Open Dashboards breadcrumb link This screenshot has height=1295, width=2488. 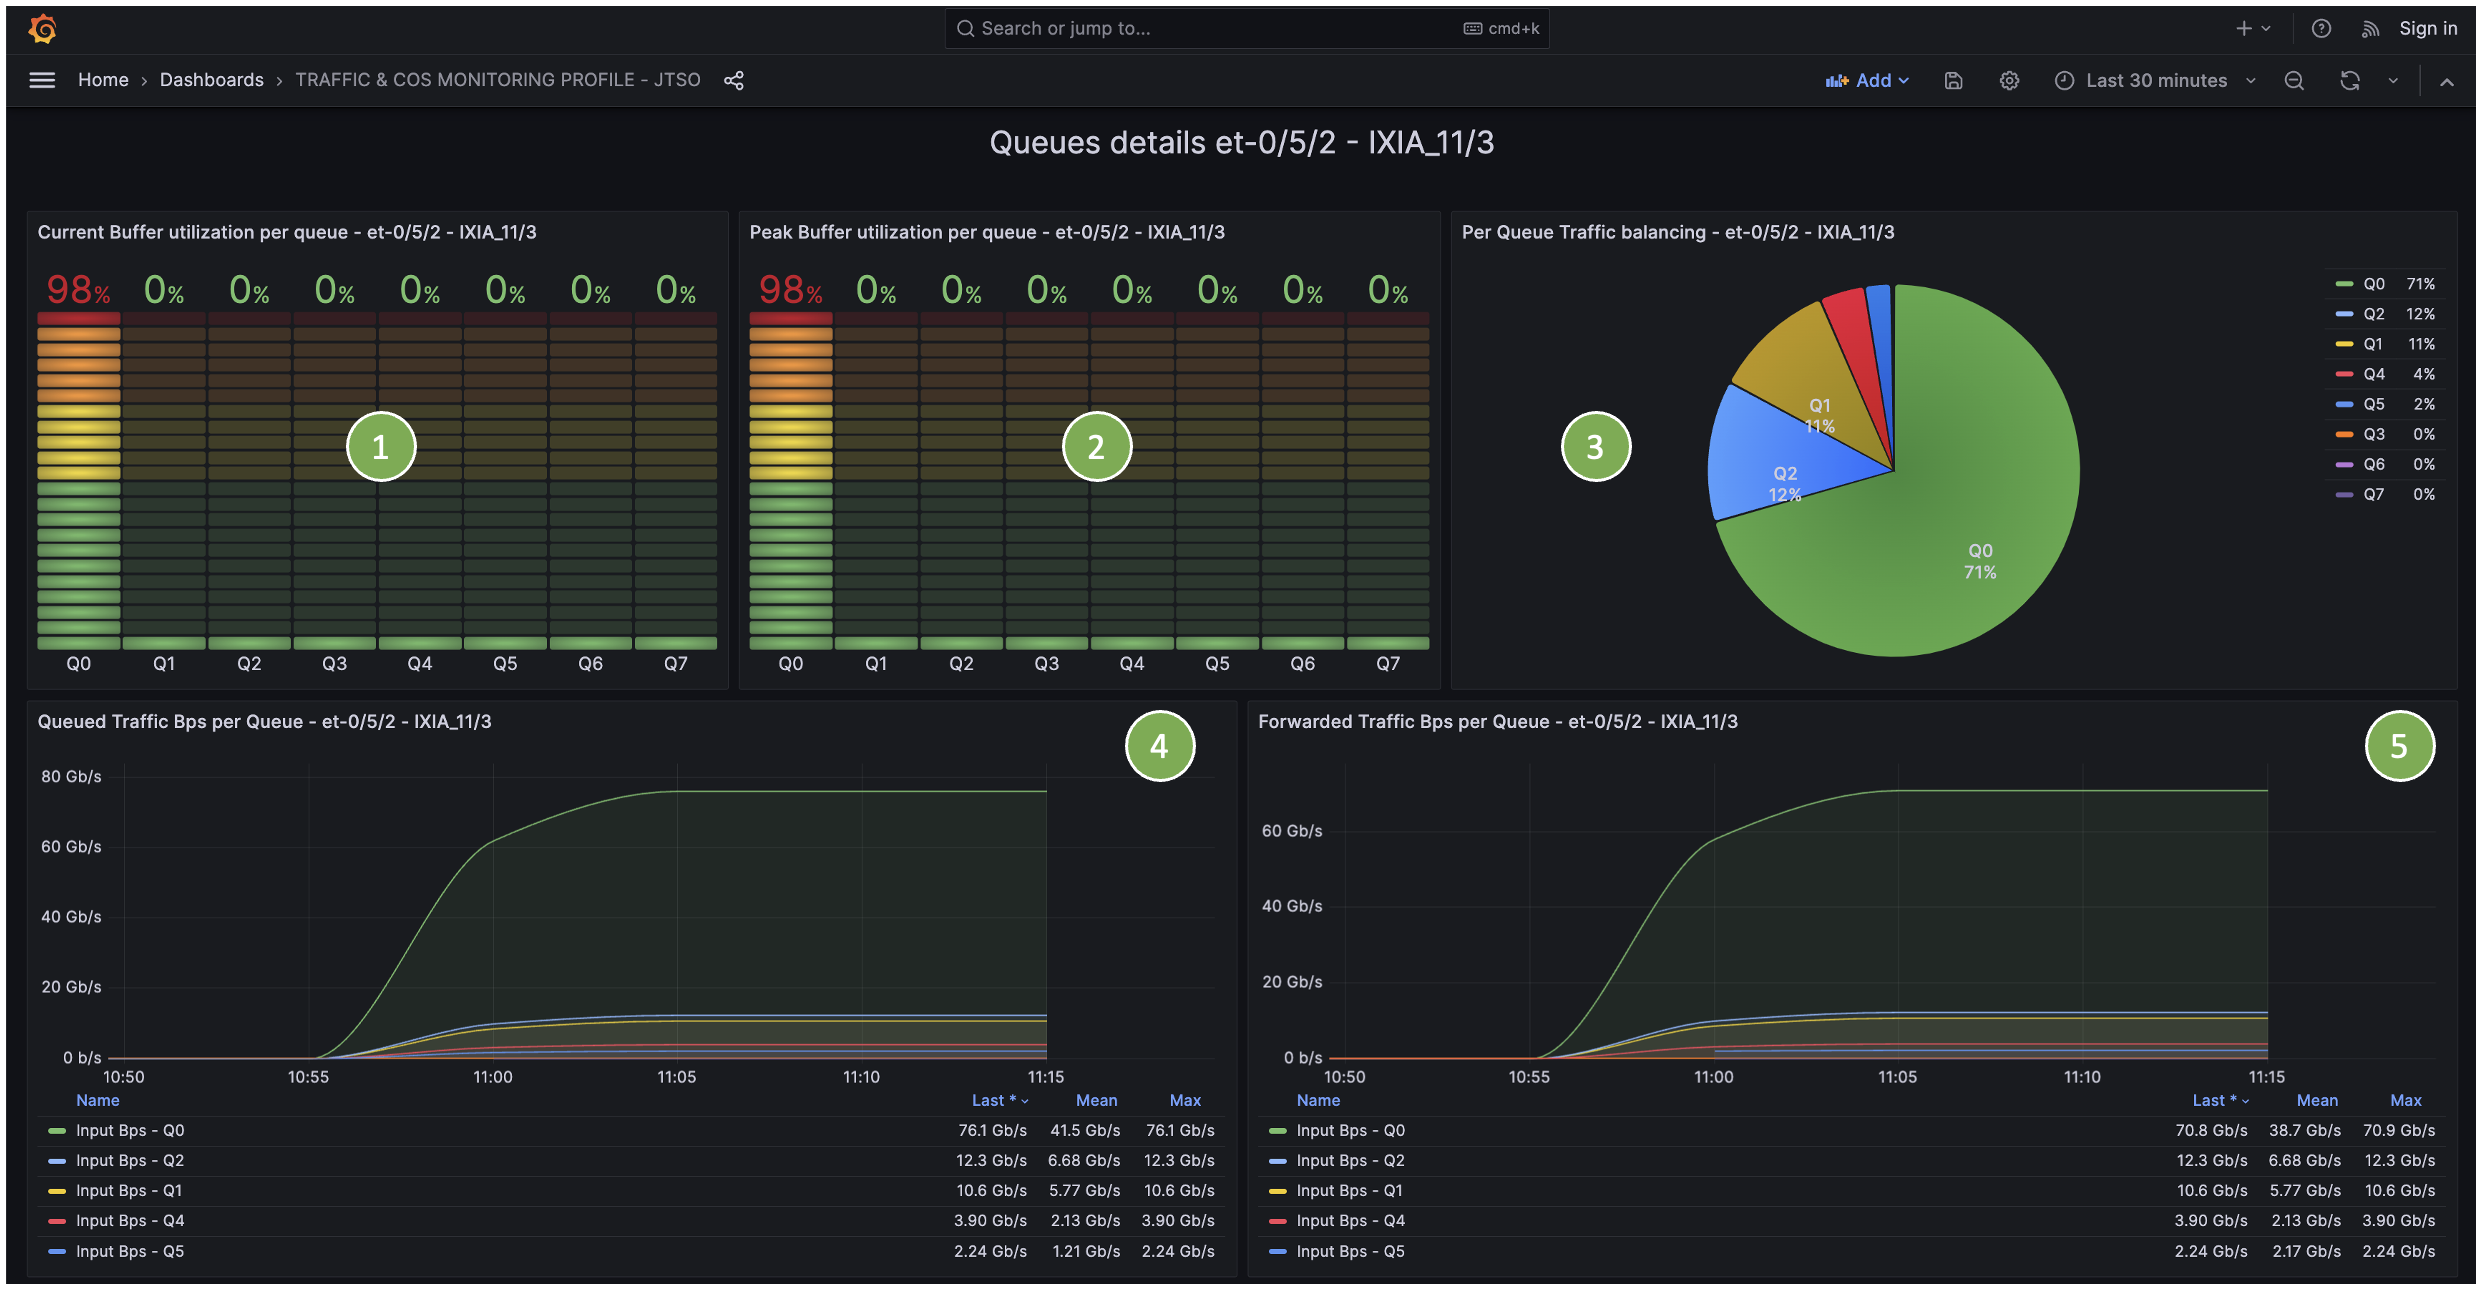[212, 80]
